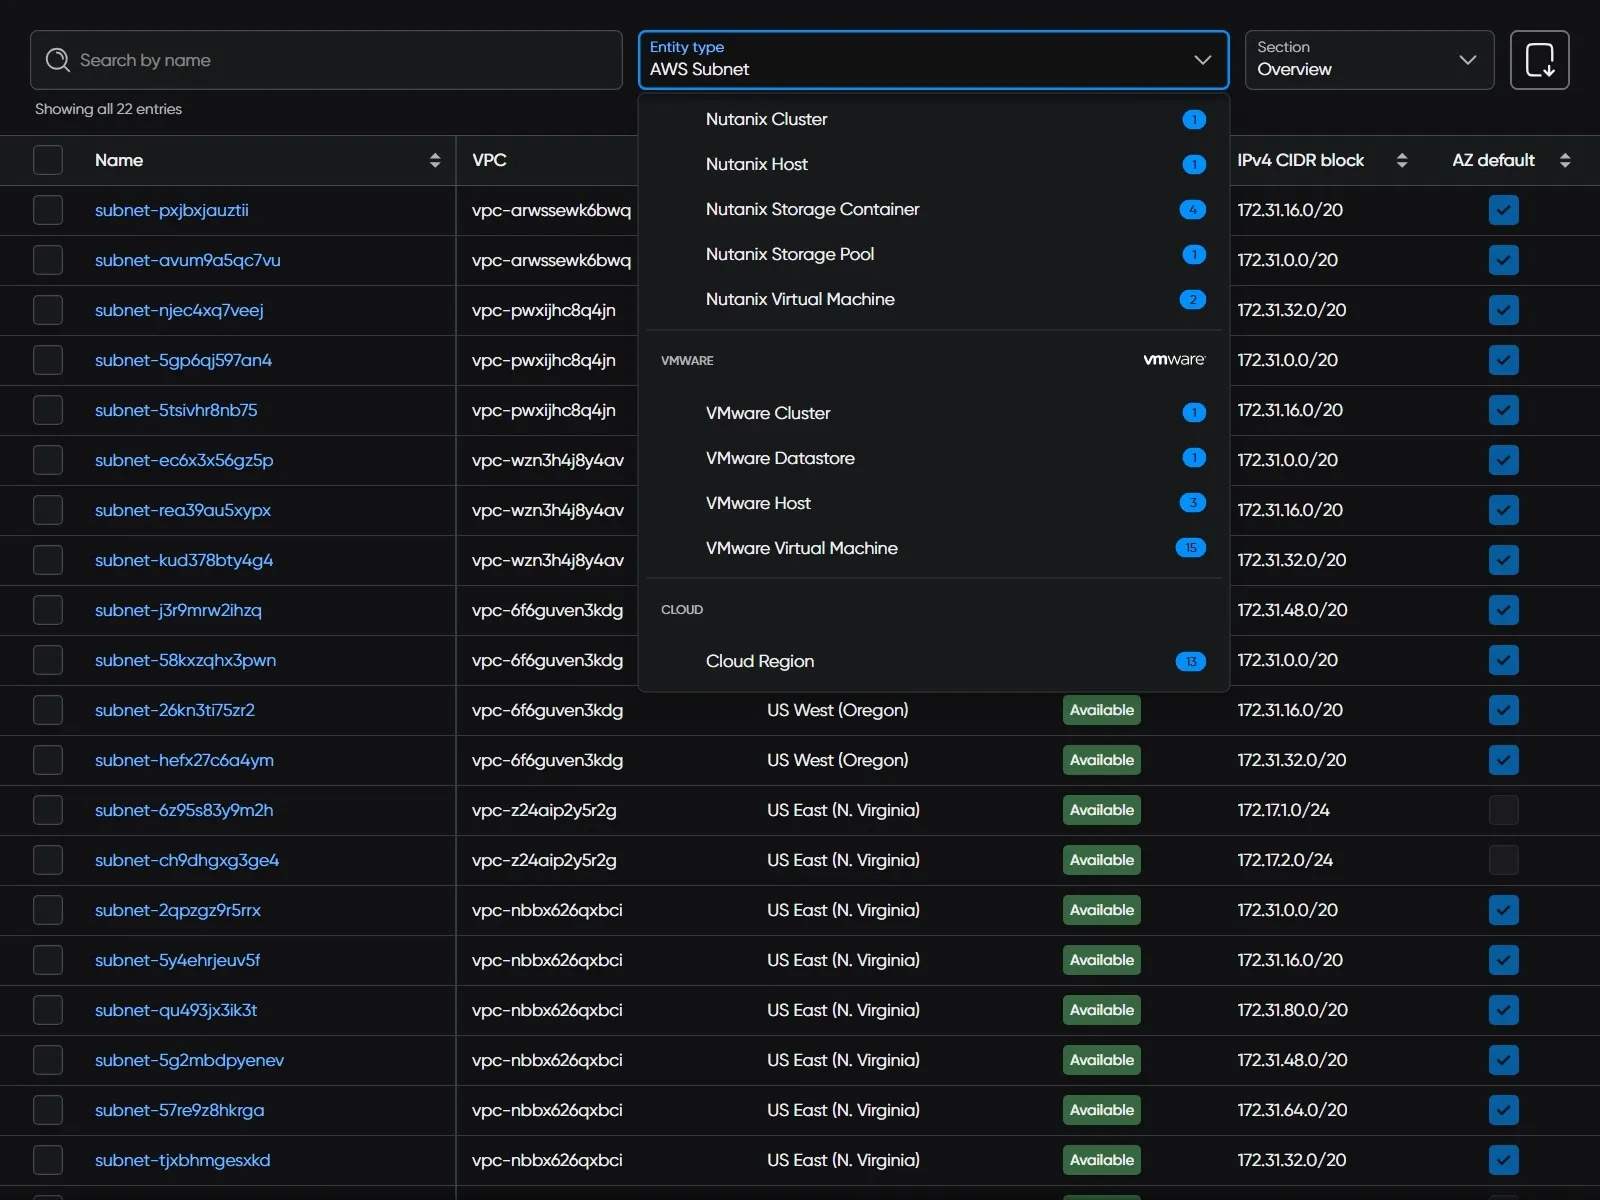Click the search magnifier icon
The height and width of the screenshot is (1200, 1600).
pos(58,60)
